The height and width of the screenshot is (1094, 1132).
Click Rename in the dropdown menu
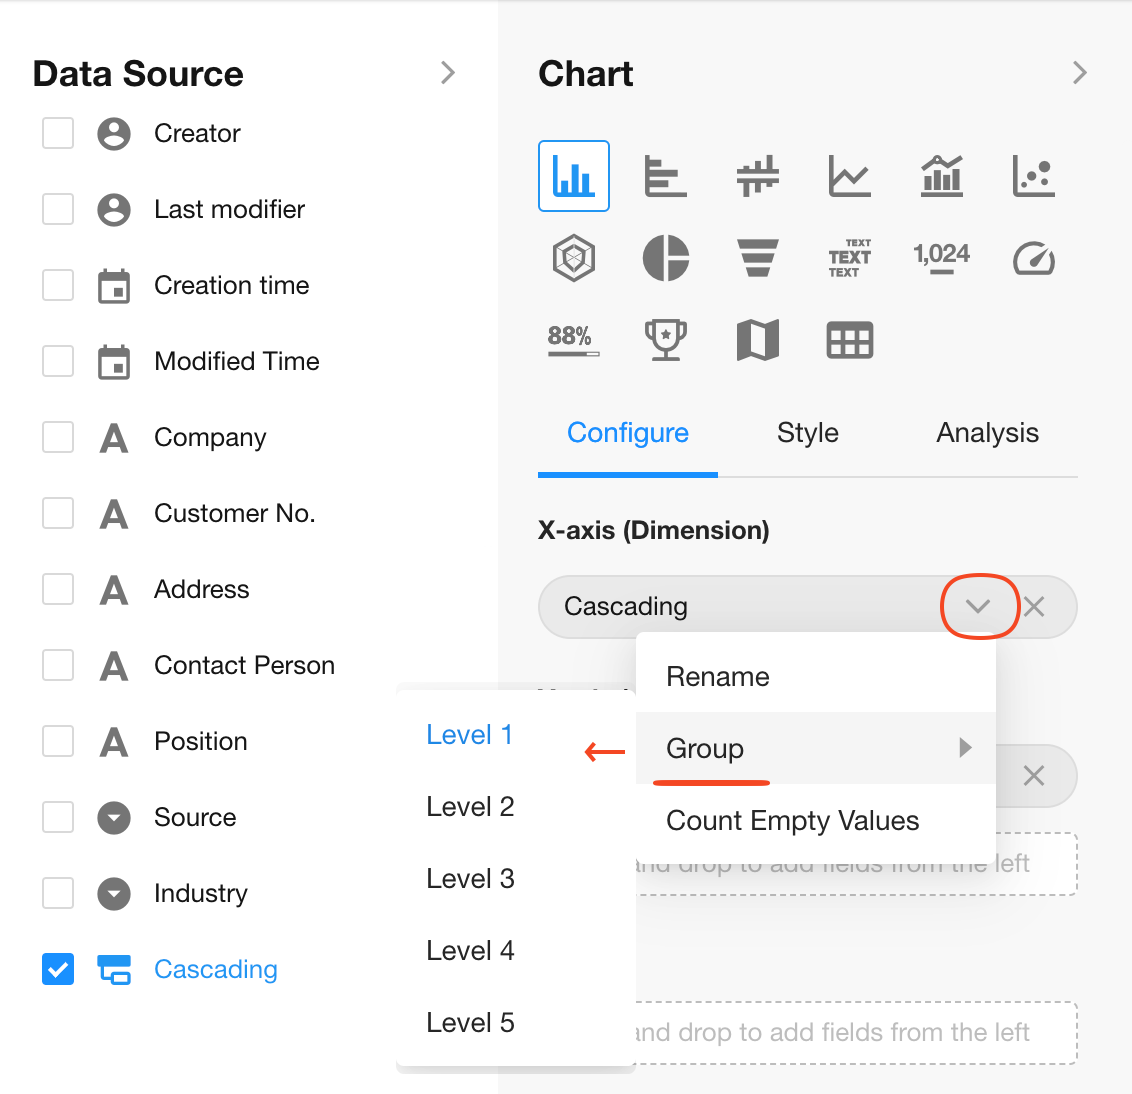coord(718,677)
